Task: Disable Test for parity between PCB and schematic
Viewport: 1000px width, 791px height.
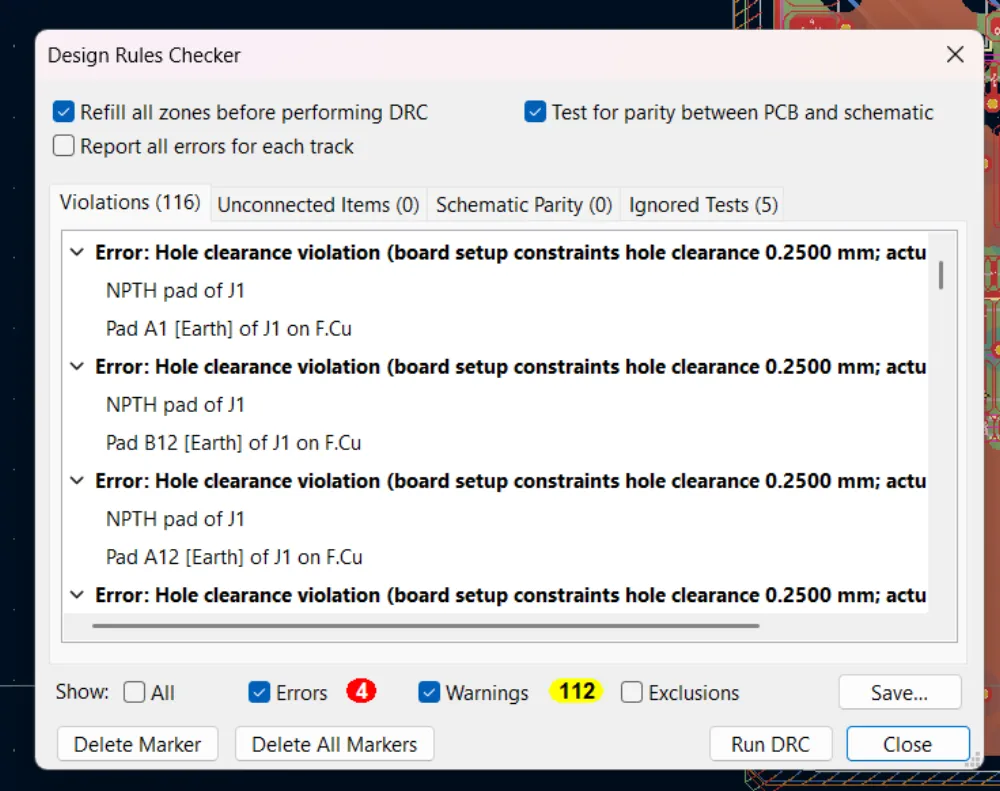Action: point(535,112)
